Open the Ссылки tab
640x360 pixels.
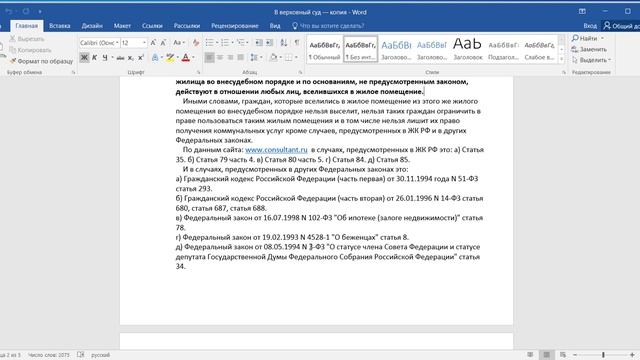click(152, 26)
